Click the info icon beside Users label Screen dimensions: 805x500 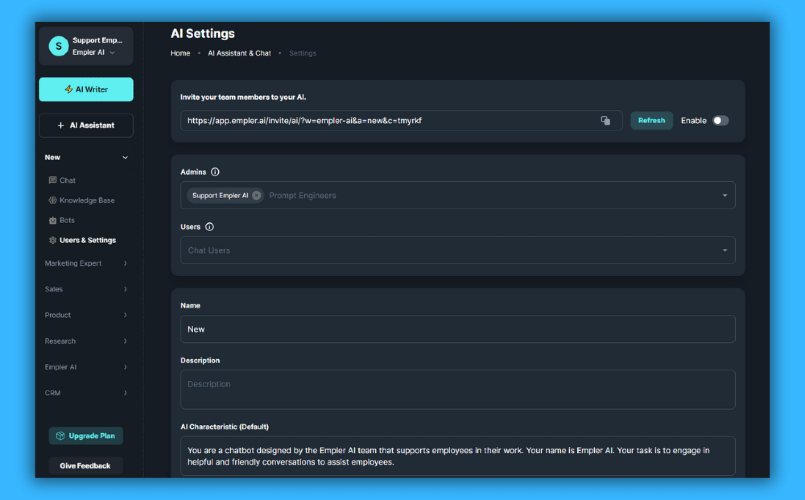(209, 227)
